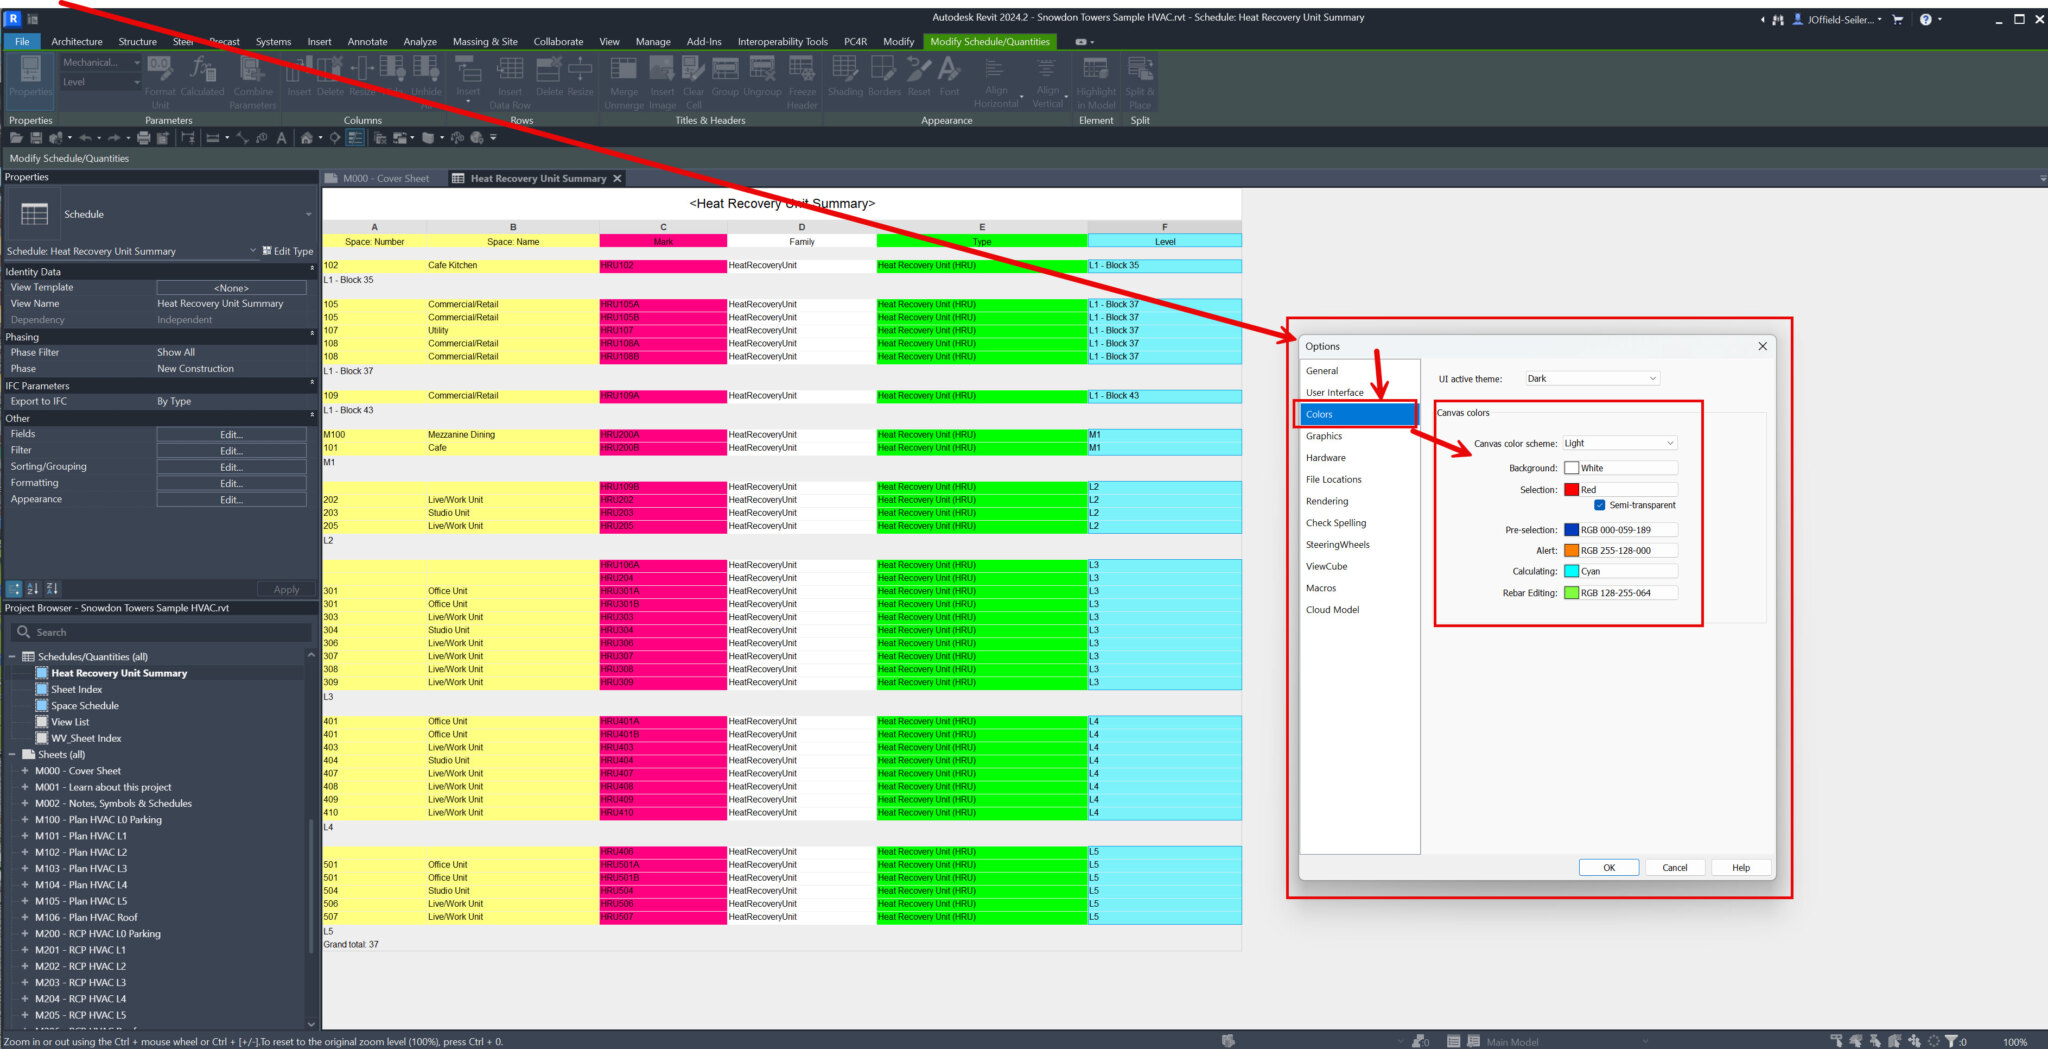Open the File menu

pyautogui.click(x=22, y=41)
